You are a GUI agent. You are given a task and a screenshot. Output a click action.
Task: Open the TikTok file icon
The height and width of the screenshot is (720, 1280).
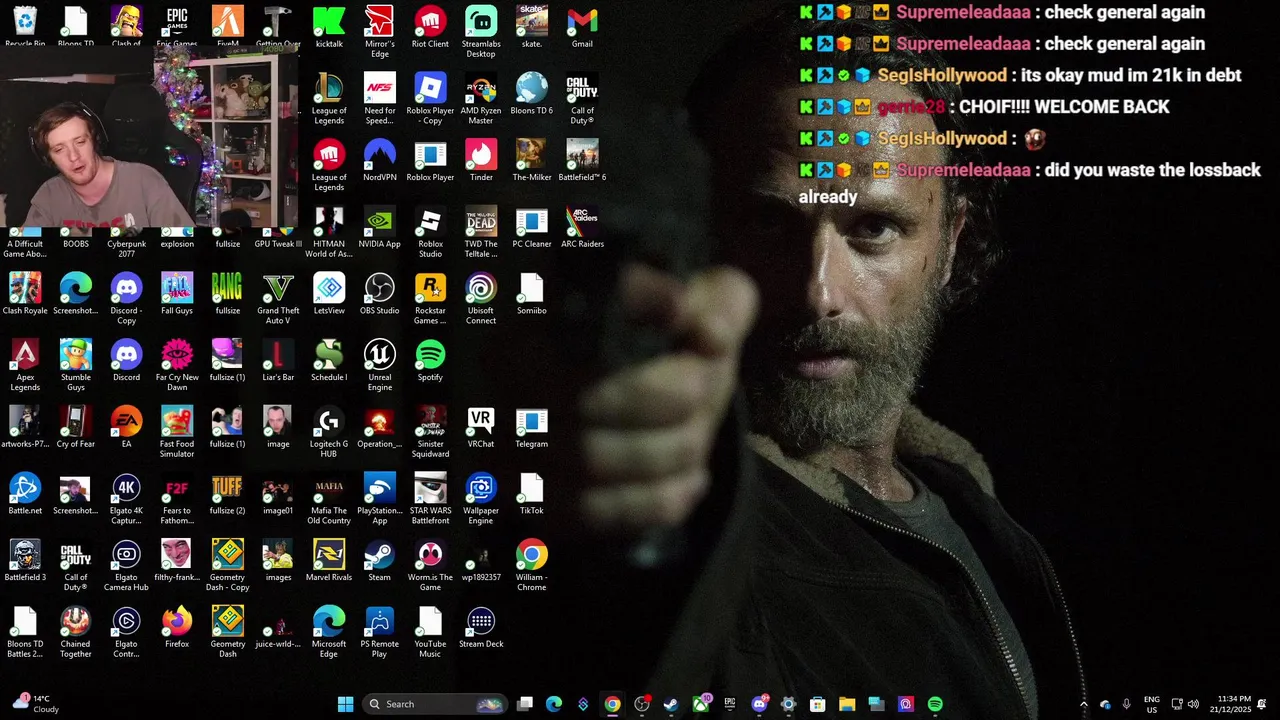click(532, 494)
